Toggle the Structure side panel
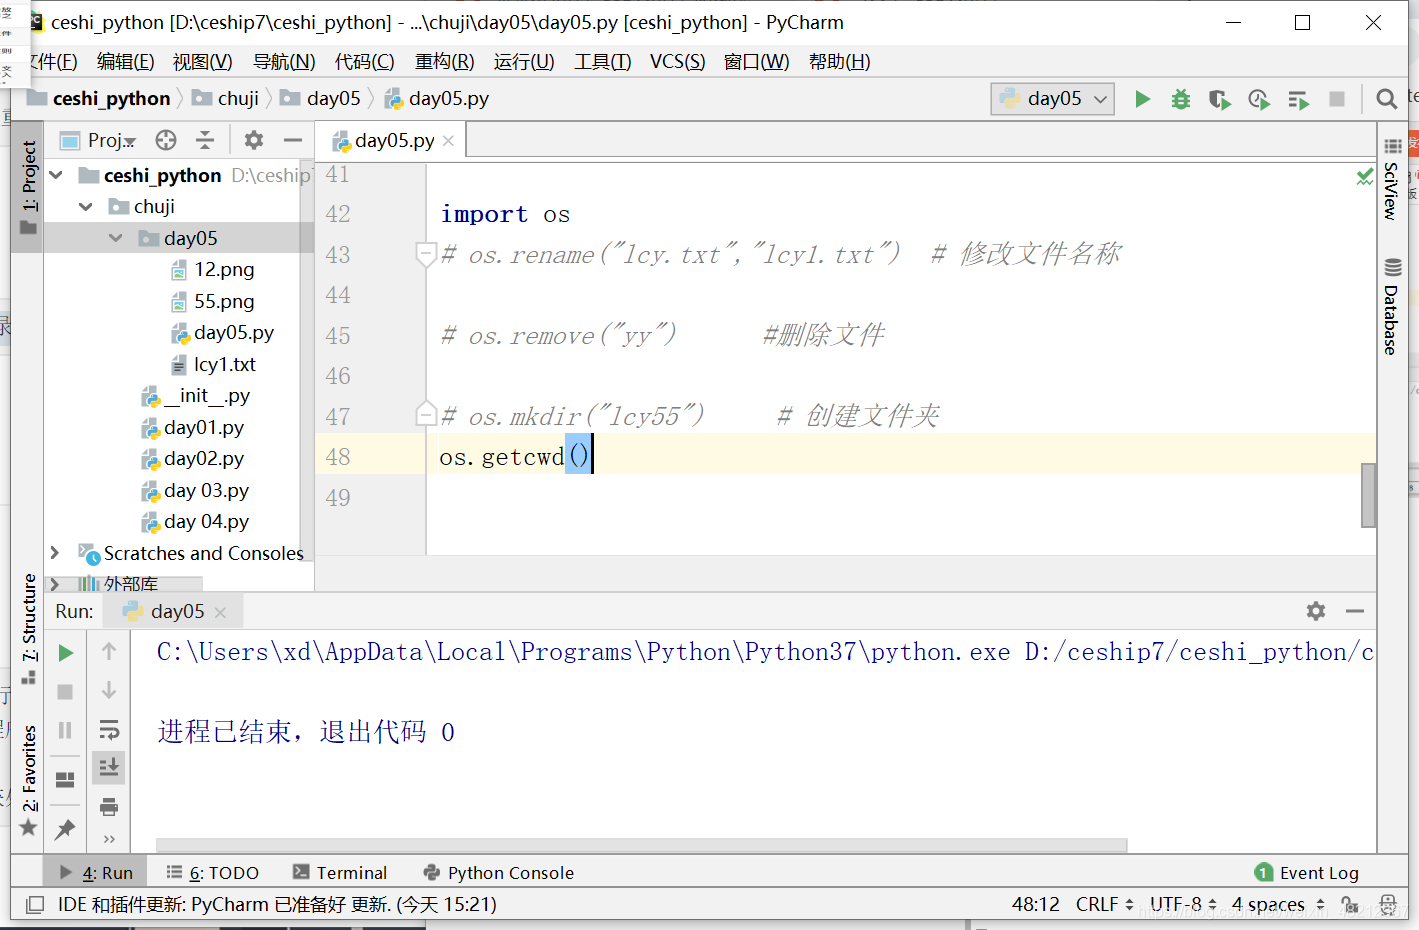This screenshot has height=930, width=1419. (29, 627)
